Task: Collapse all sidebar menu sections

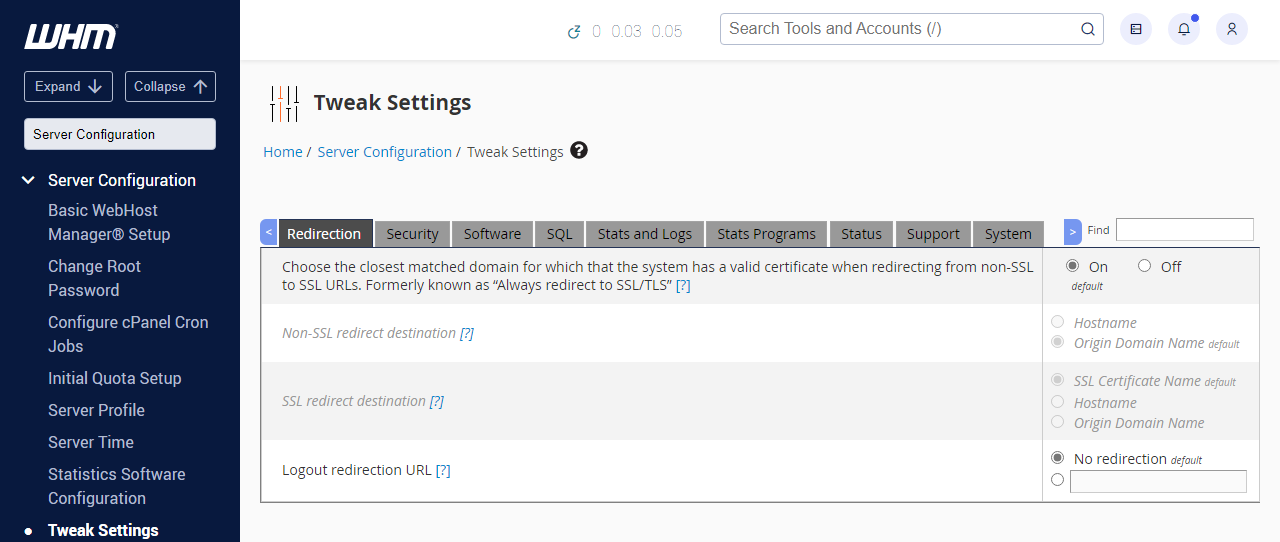Action: (170, 86)
